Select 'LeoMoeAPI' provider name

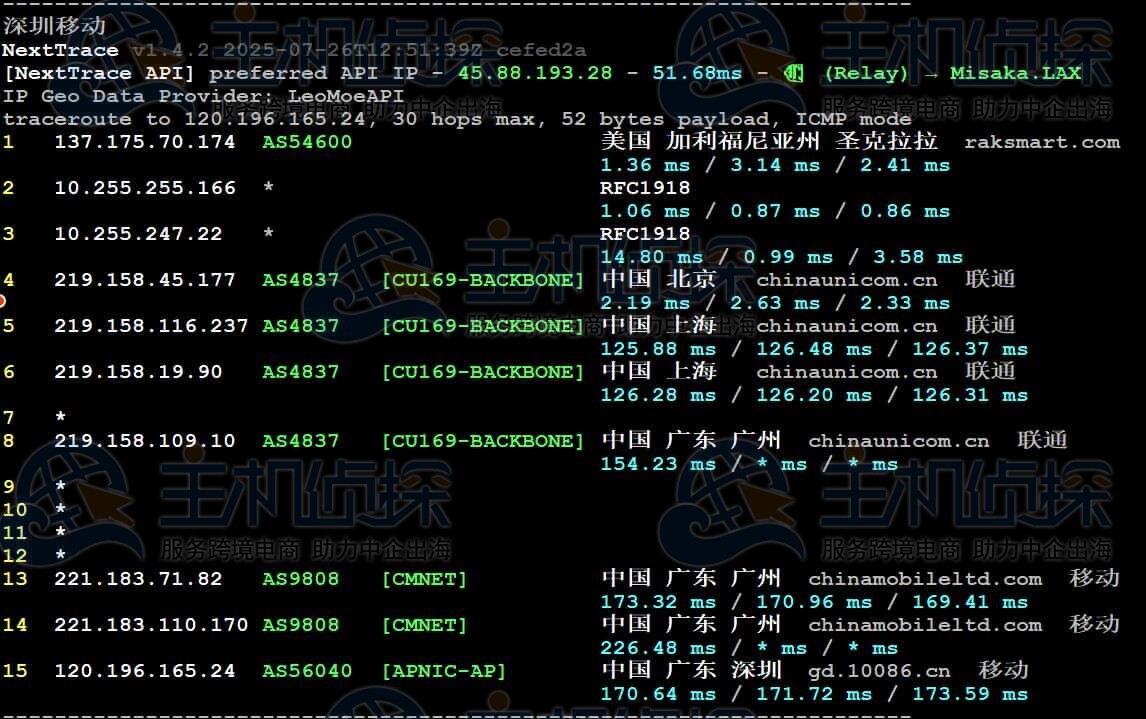click(346, 96)
